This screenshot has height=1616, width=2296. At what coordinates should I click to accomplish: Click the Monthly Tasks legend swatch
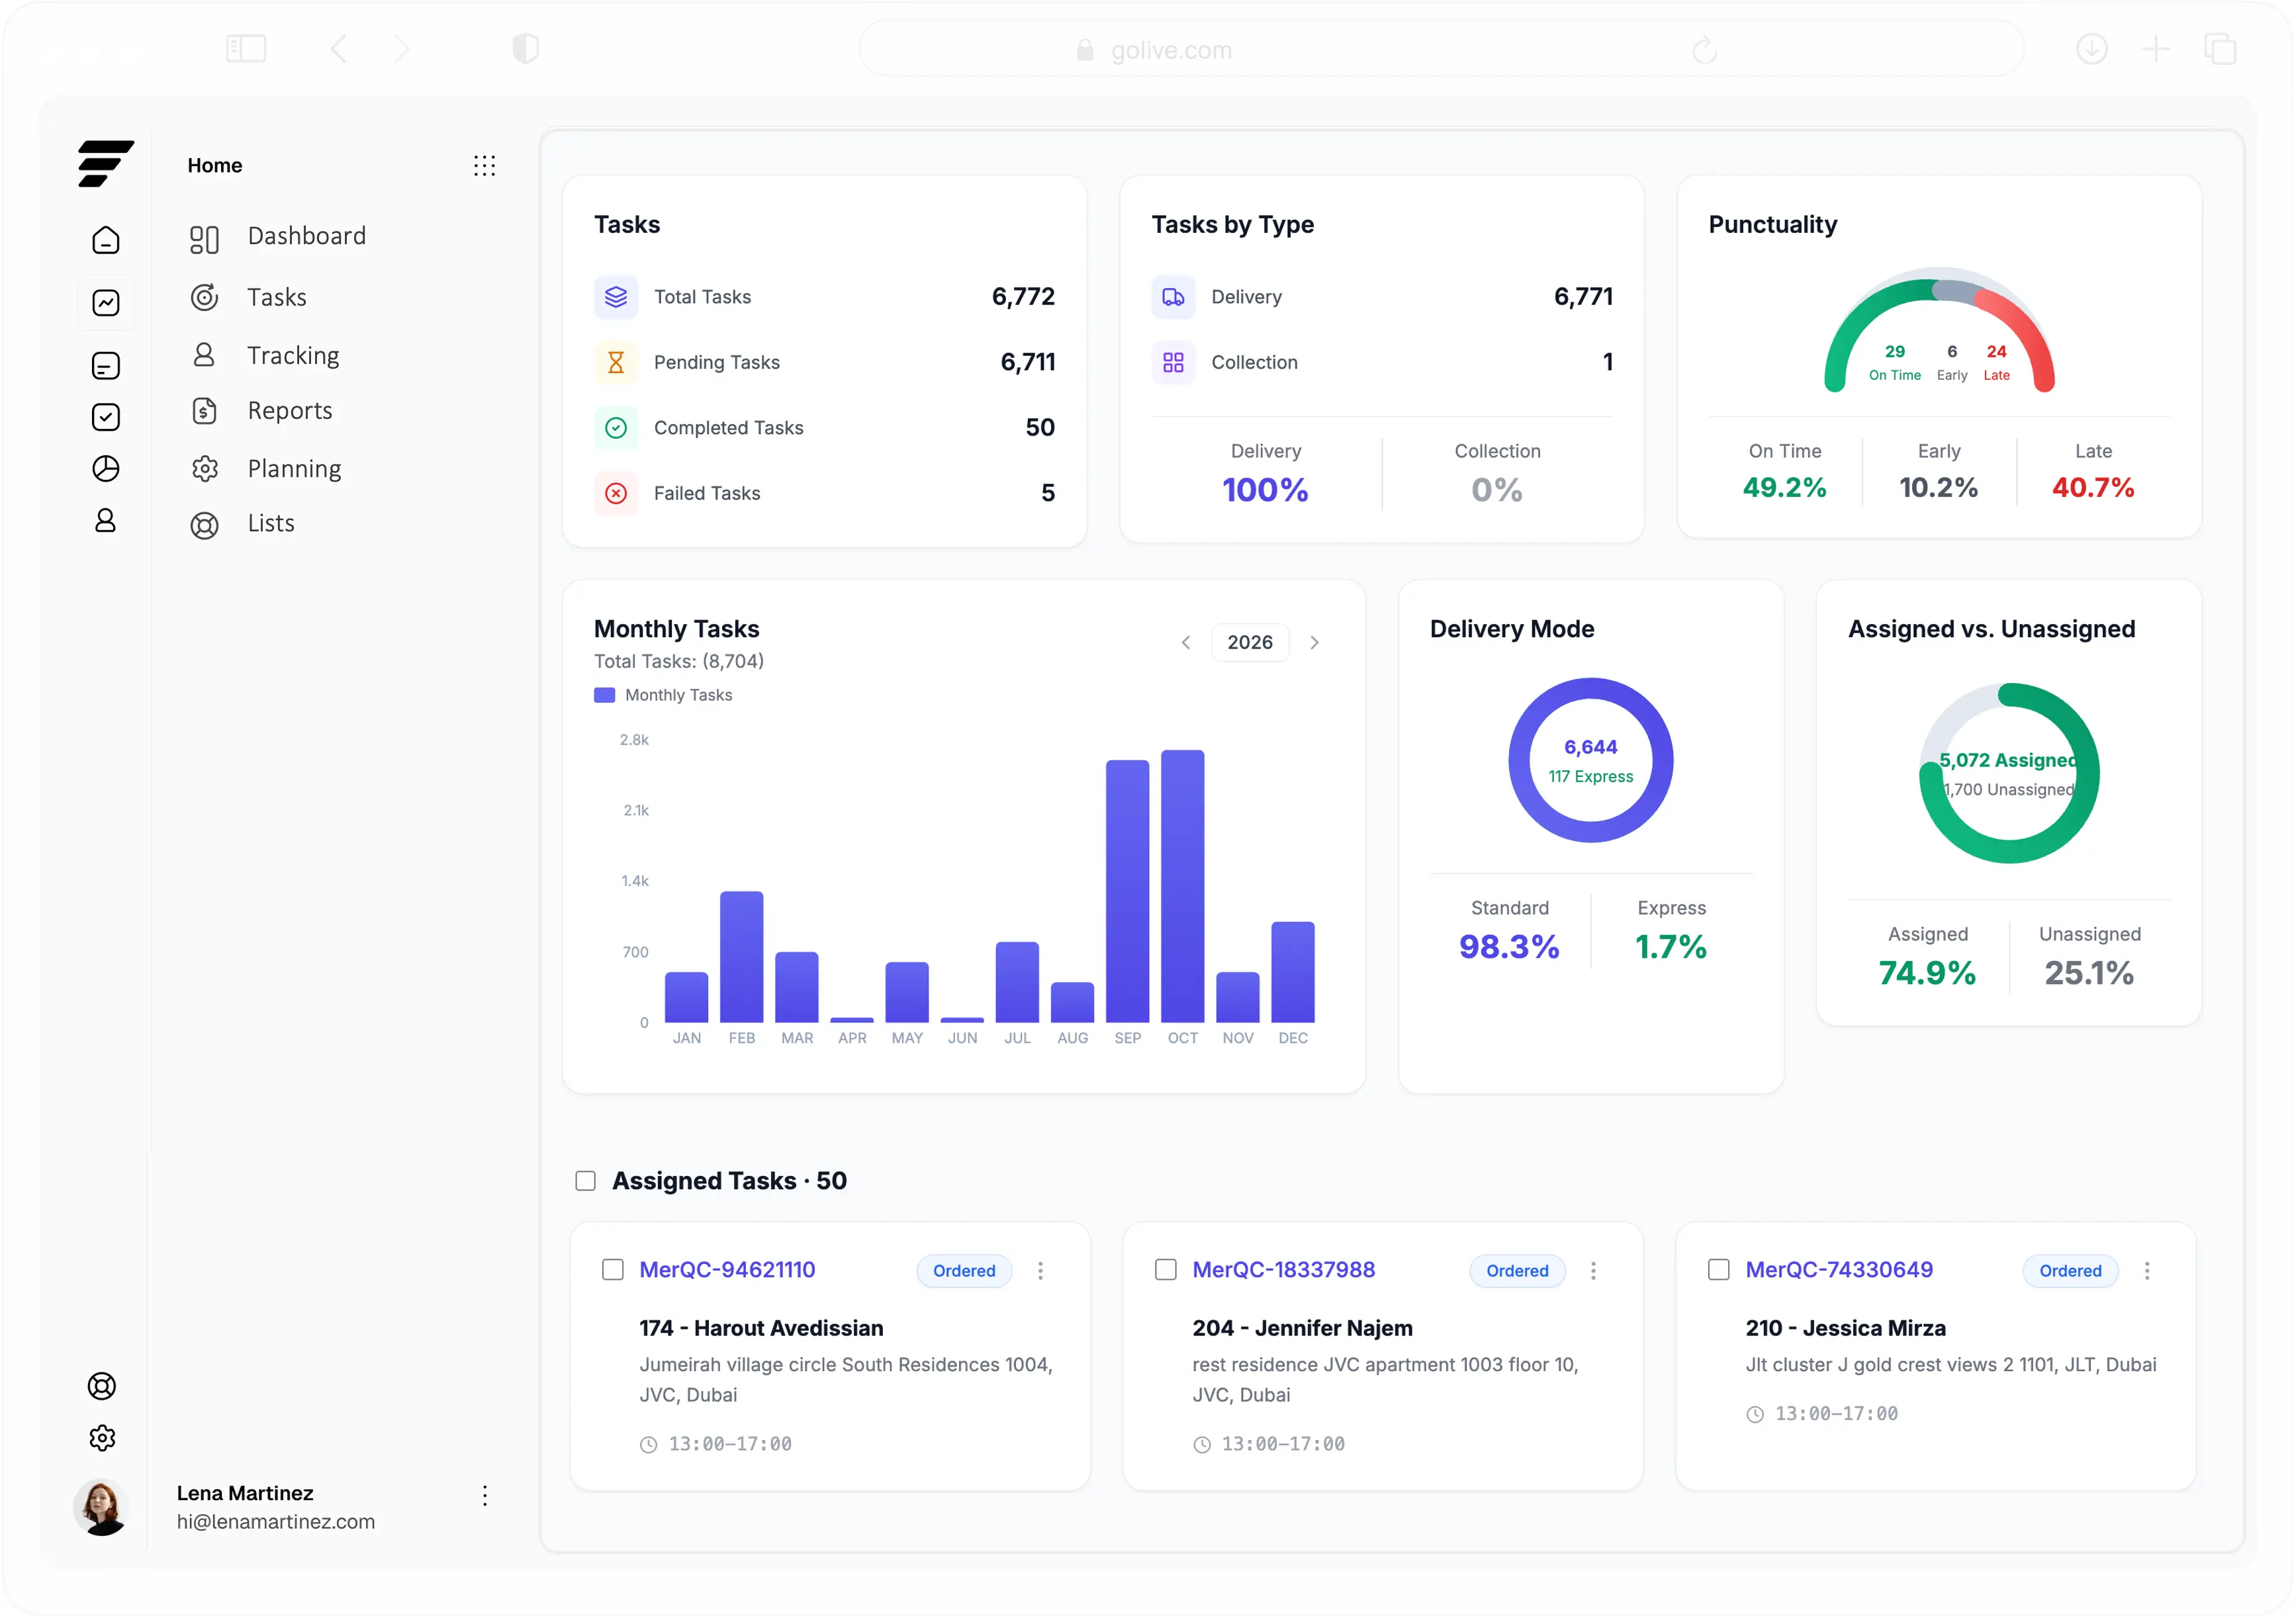pyautogui.click(x=605, y=694)
